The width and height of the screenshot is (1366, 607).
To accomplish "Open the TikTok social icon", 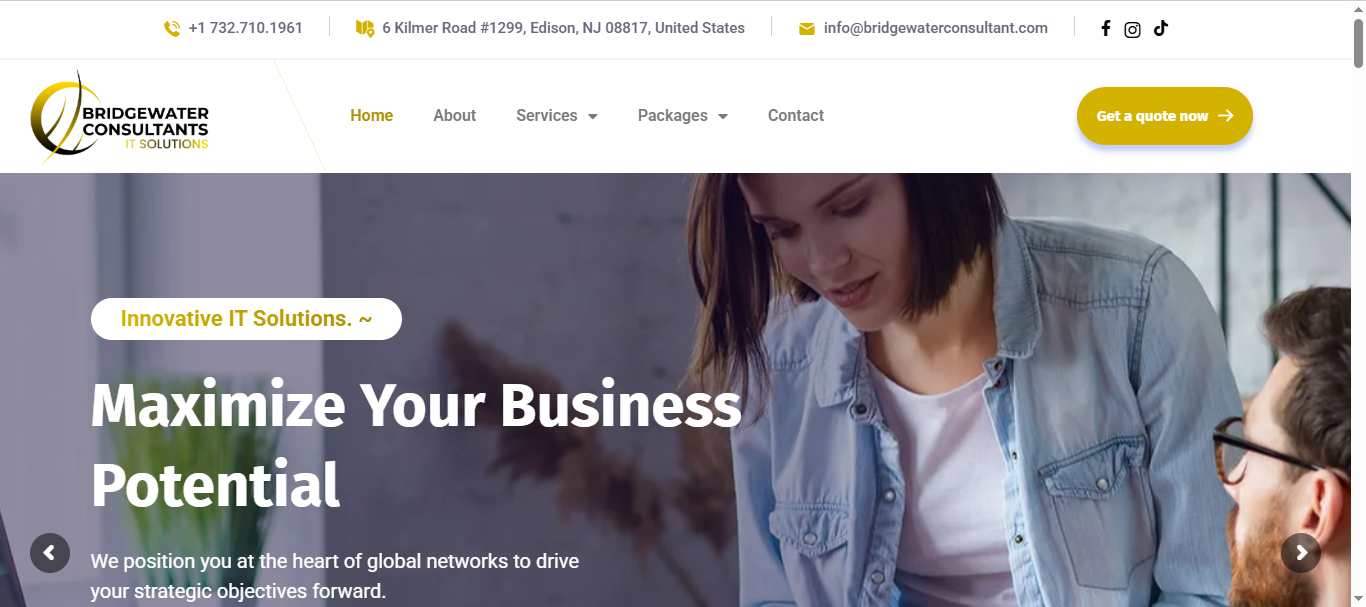I will coord(1160,28).
